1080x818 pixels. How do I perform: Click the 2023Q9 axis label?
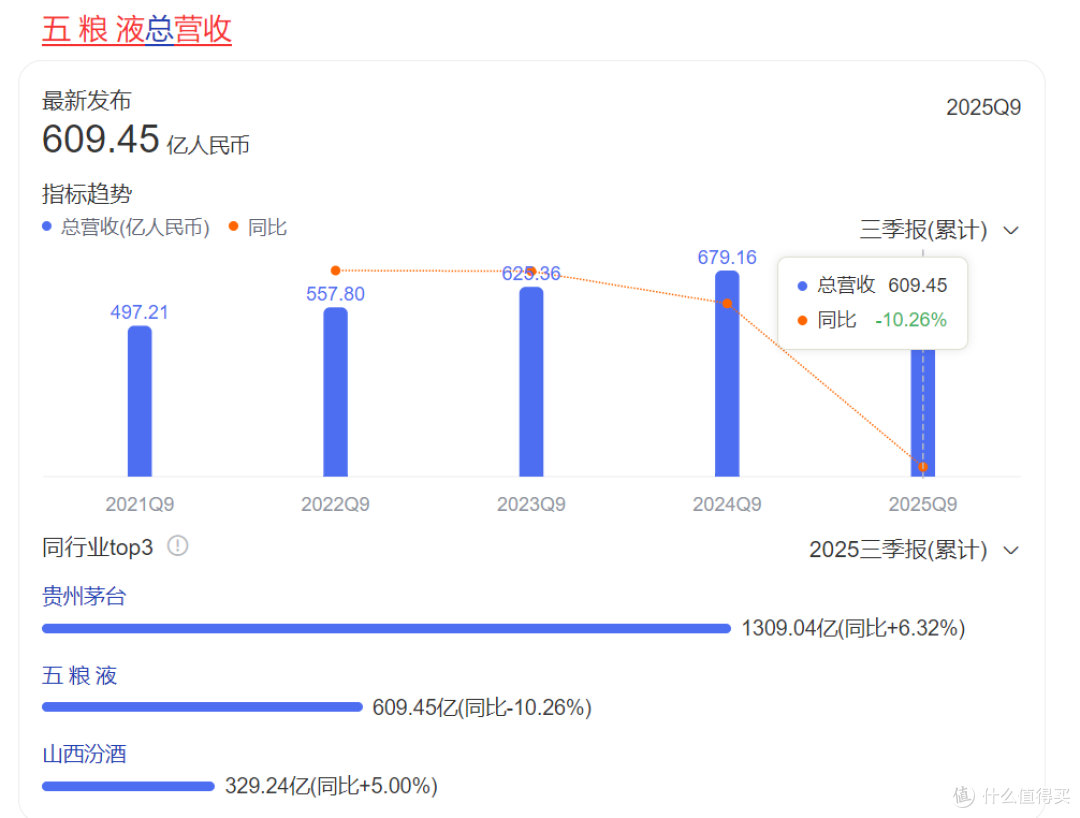tap(531, 505)
